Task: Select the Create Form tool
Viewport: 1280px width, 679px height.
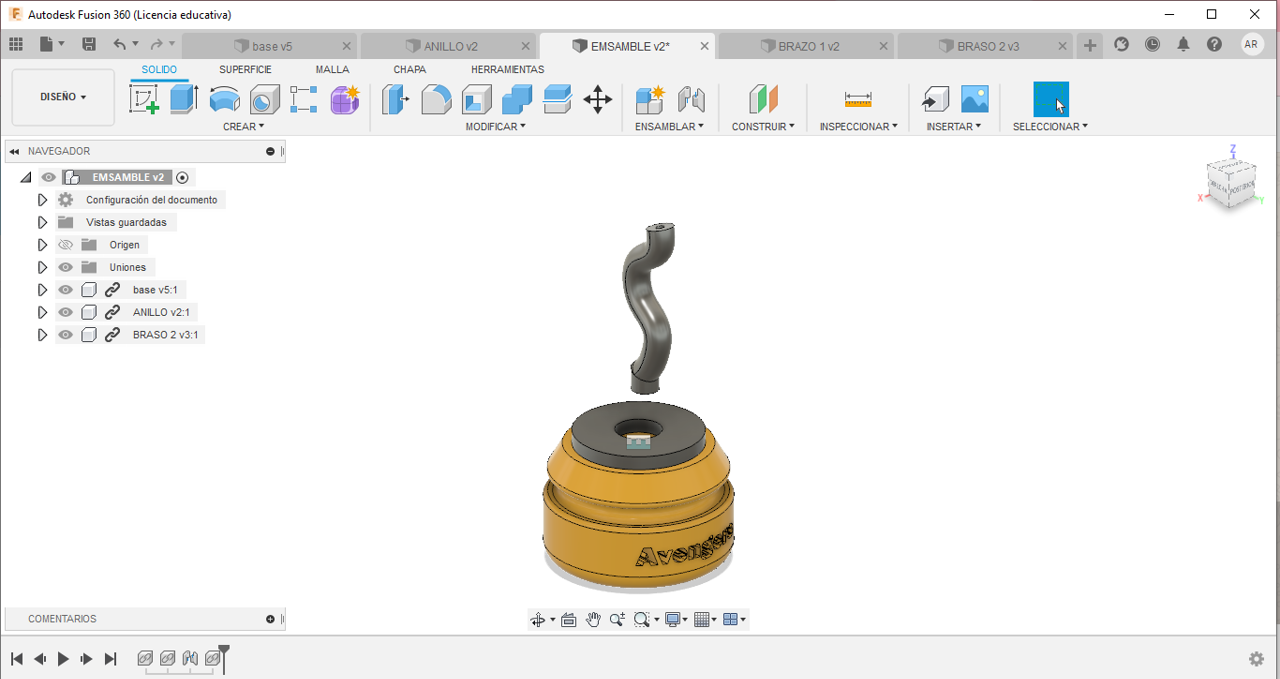Action: [x=345, y=99]
